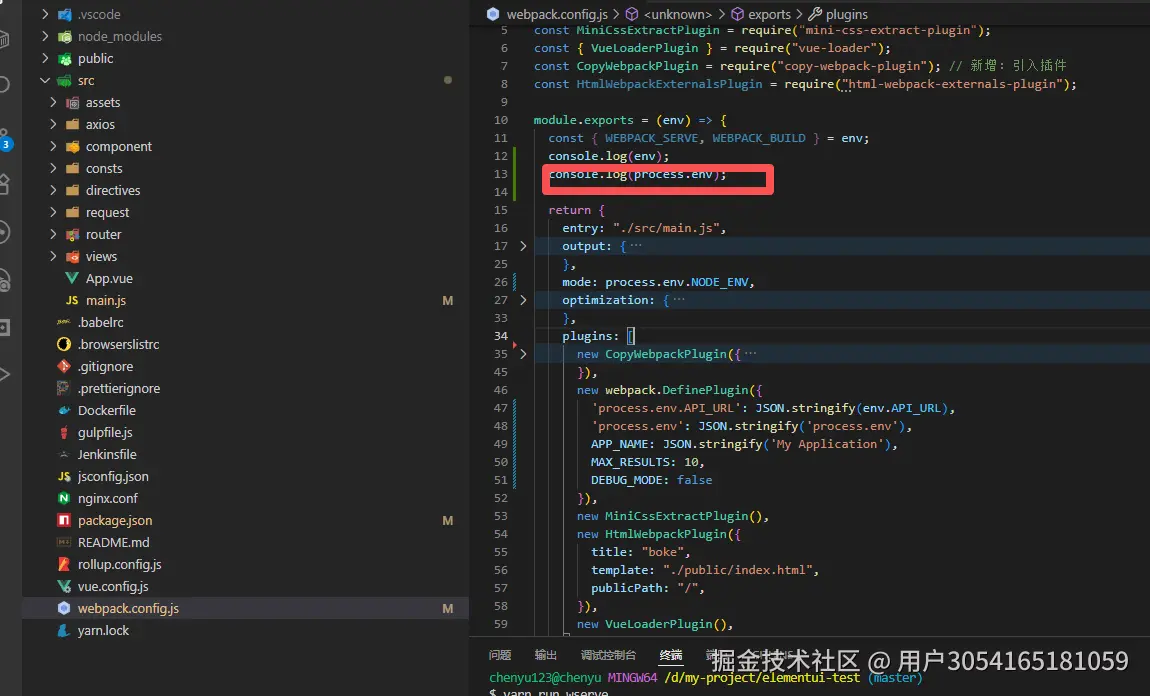This screenshot has height=696, width=1150.
Task: Switch to the 输出 panel tab
Action: point(546,655)
